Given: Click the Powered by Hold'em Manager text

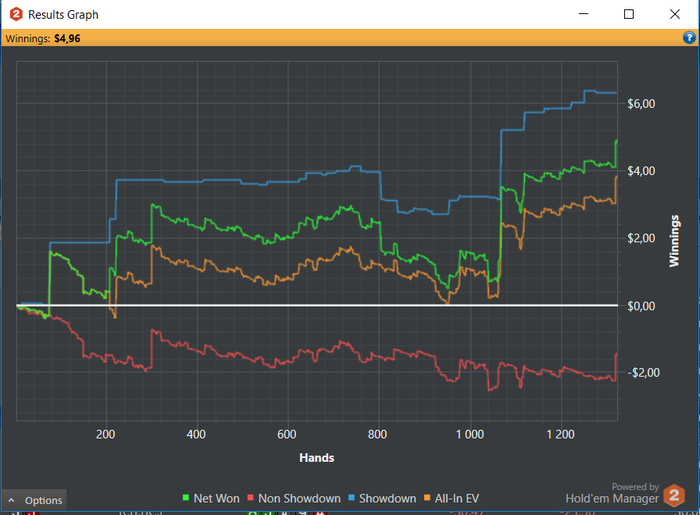Looking at the screenshot, I should pos(612,494).
